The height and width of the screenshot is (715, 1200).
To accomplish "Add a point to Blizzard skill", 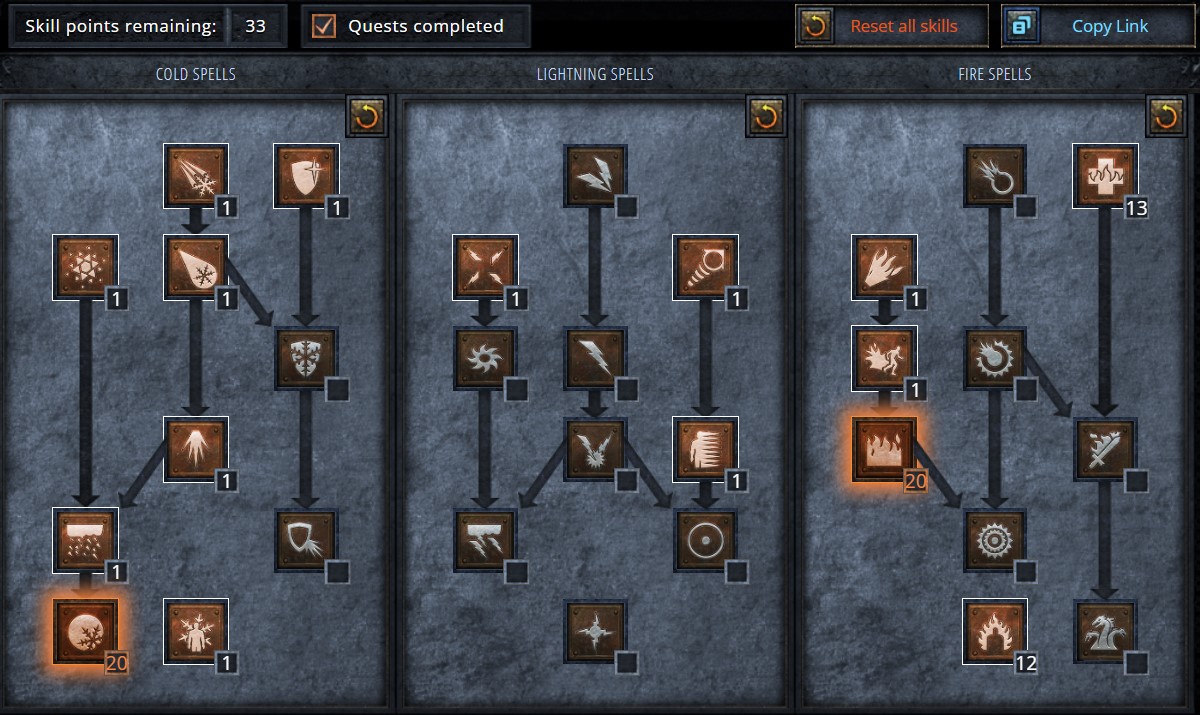I will 86,540.
